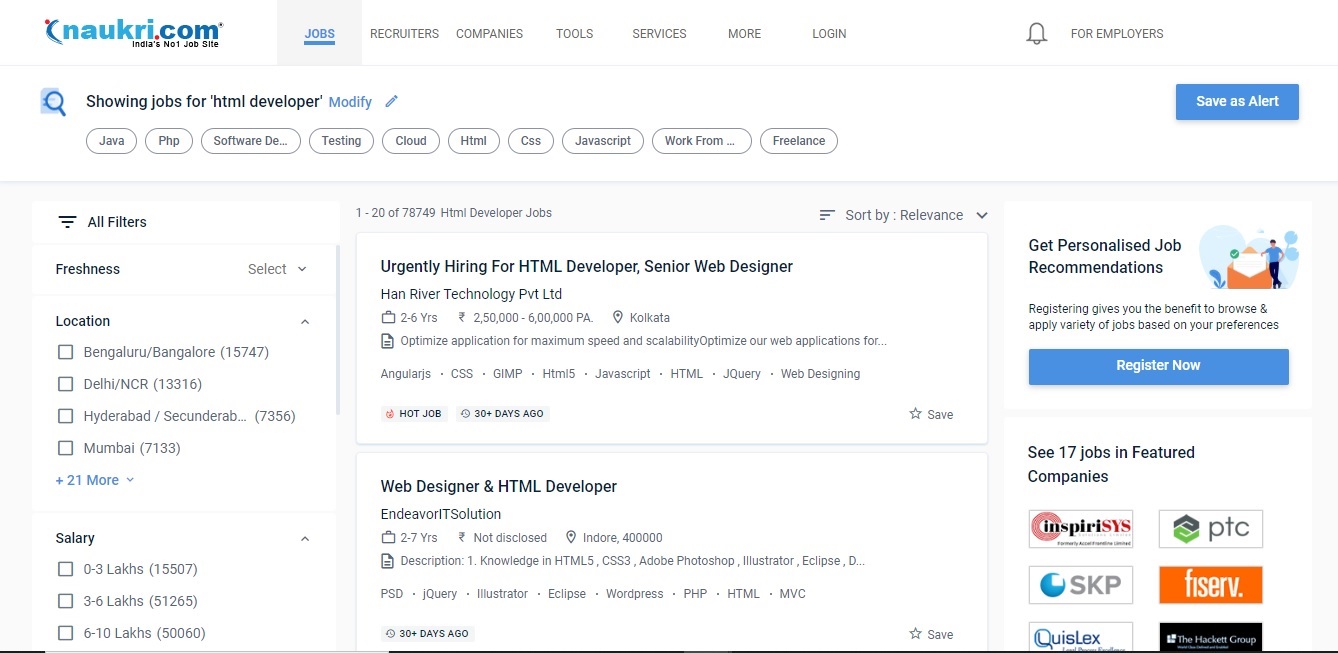Click the star Save icon on Han River job

[x=915, y=414]
